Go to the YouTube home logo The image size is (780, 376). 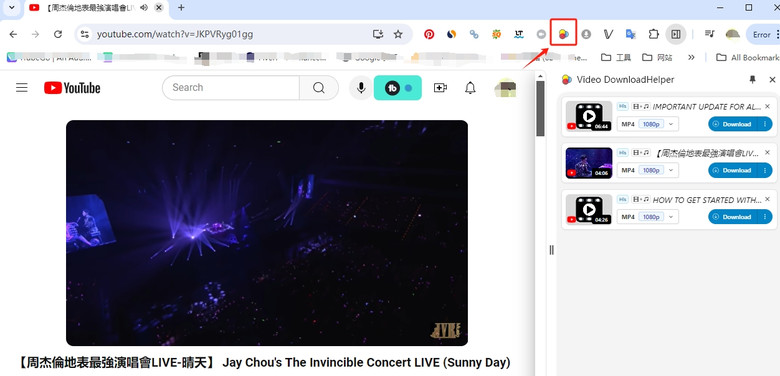72,88
